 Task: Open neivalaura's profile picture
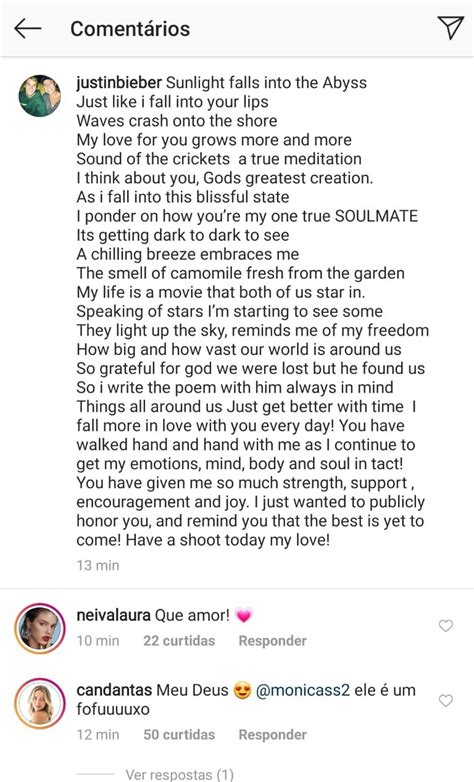pos(40,628)
